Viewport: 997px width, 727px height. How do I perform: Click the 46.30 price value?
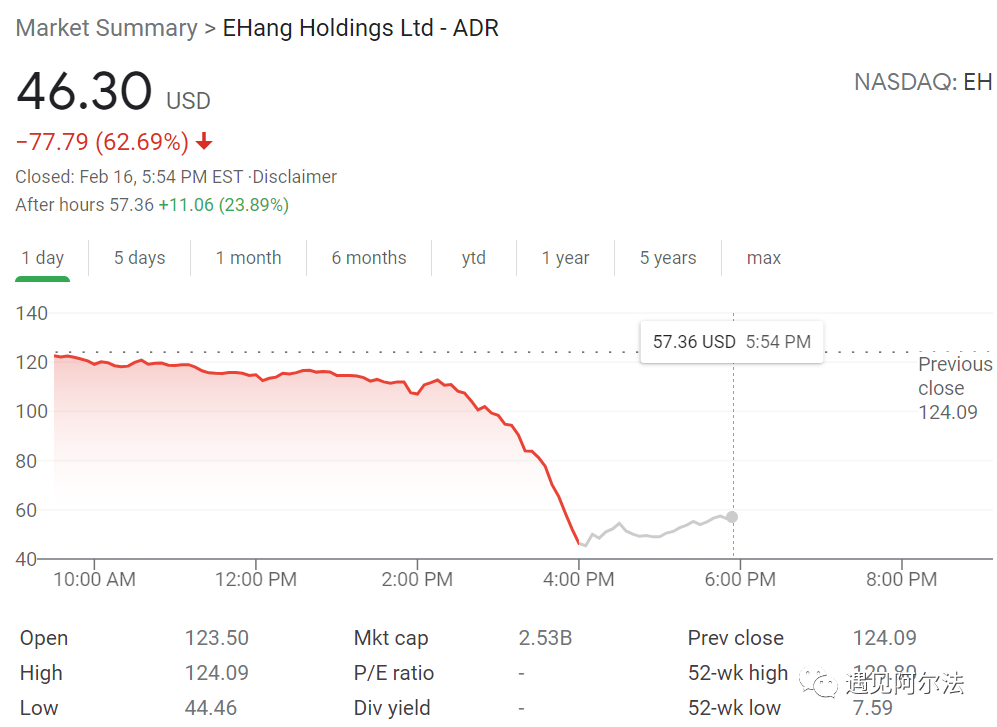coord(84,91)
